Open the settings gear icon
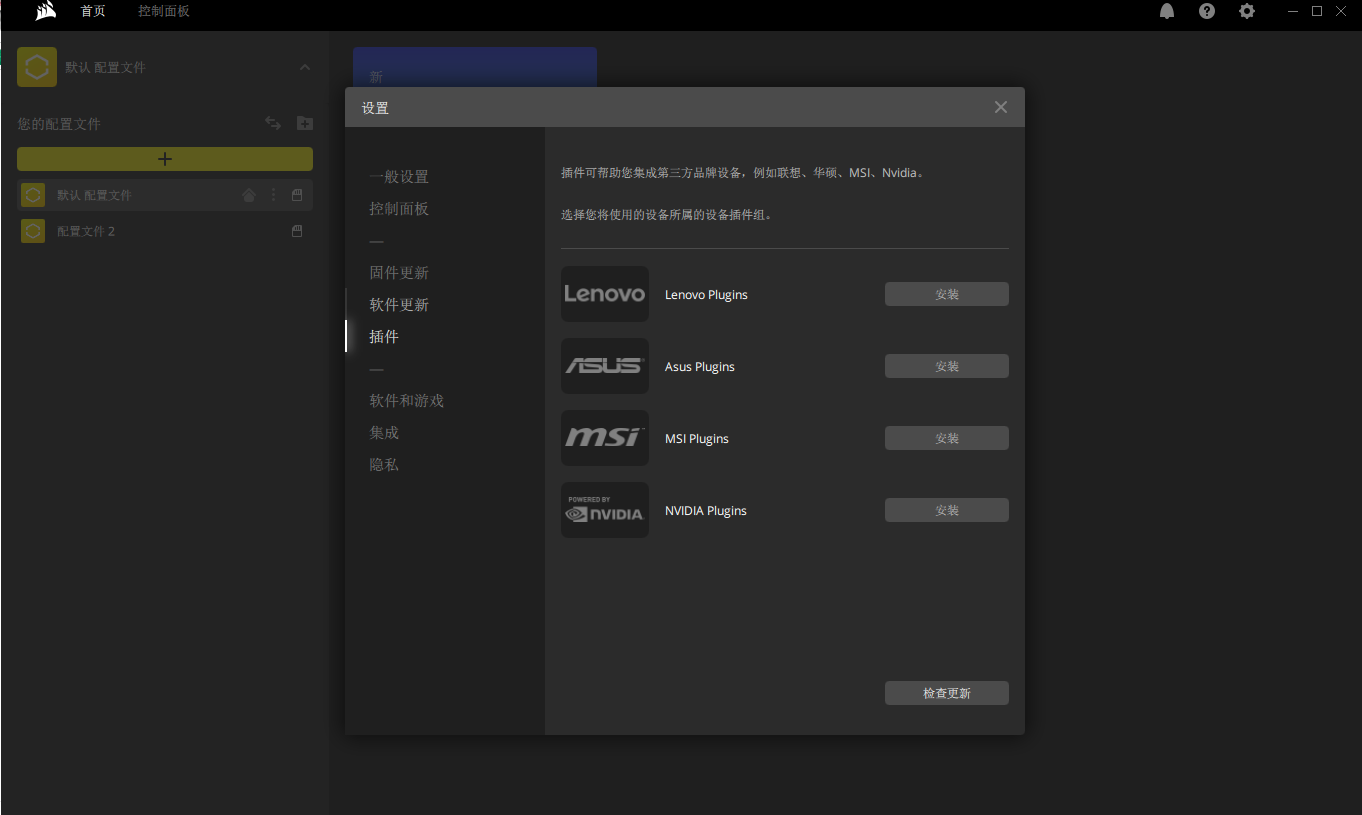The image size is (1362, 815). point(1247,11)
